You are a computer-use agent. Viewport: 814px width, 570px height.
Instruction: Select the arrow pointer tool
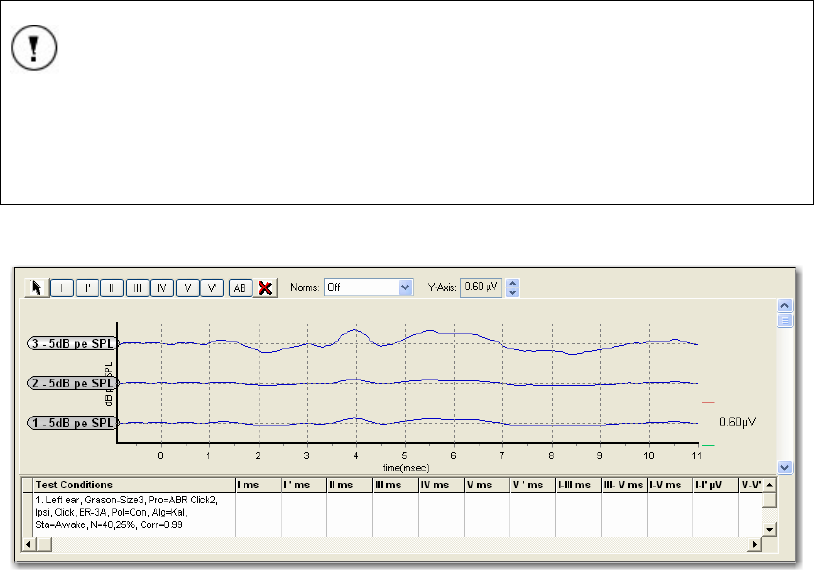click(37, 288)
